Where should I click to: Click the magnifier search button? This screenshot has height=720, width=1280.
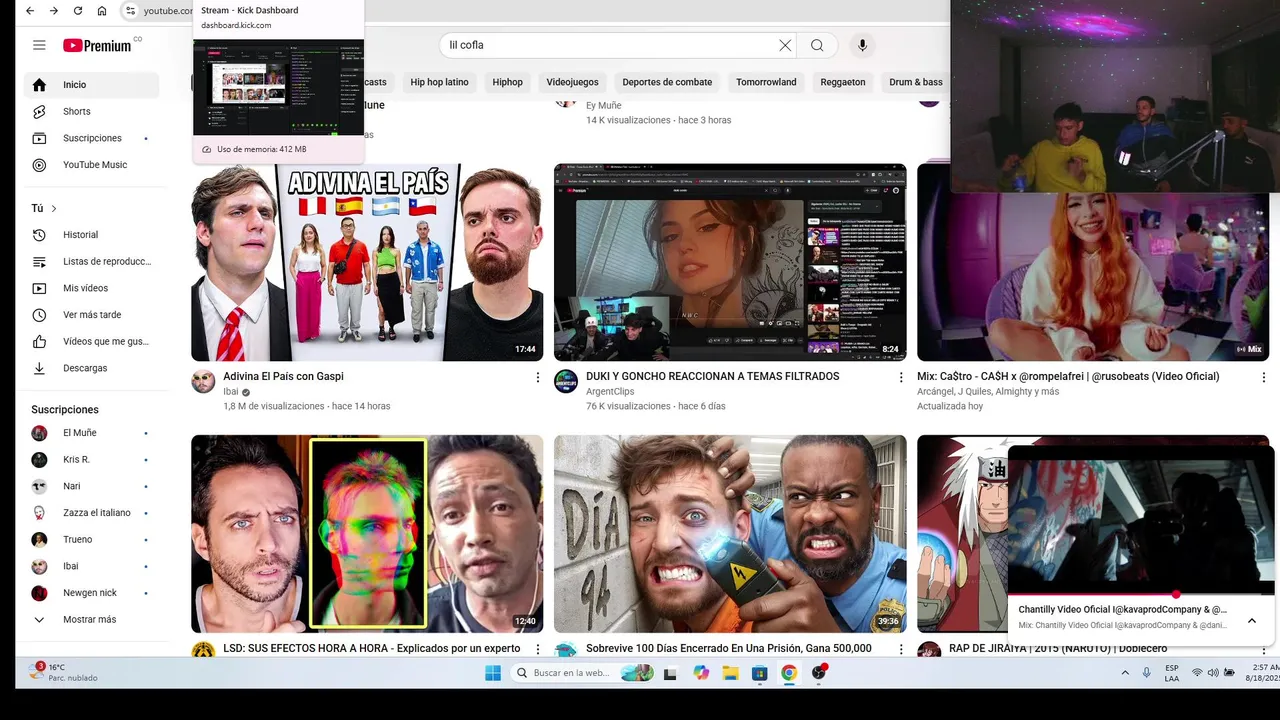[817, 45]
